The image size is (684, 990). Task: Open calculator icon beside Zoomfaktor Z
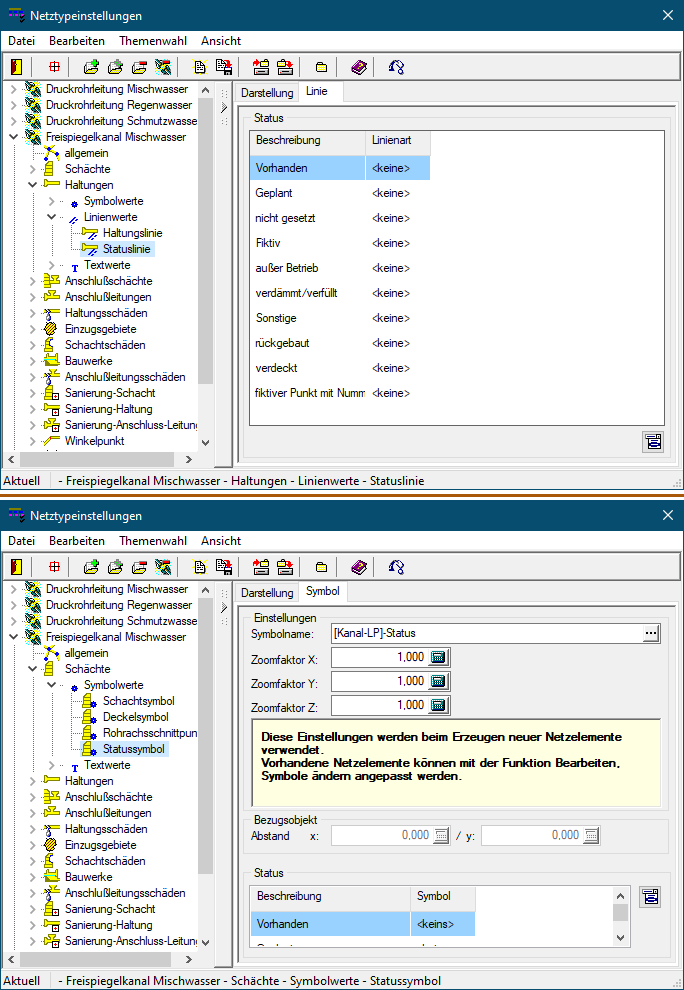click(438, 705)
